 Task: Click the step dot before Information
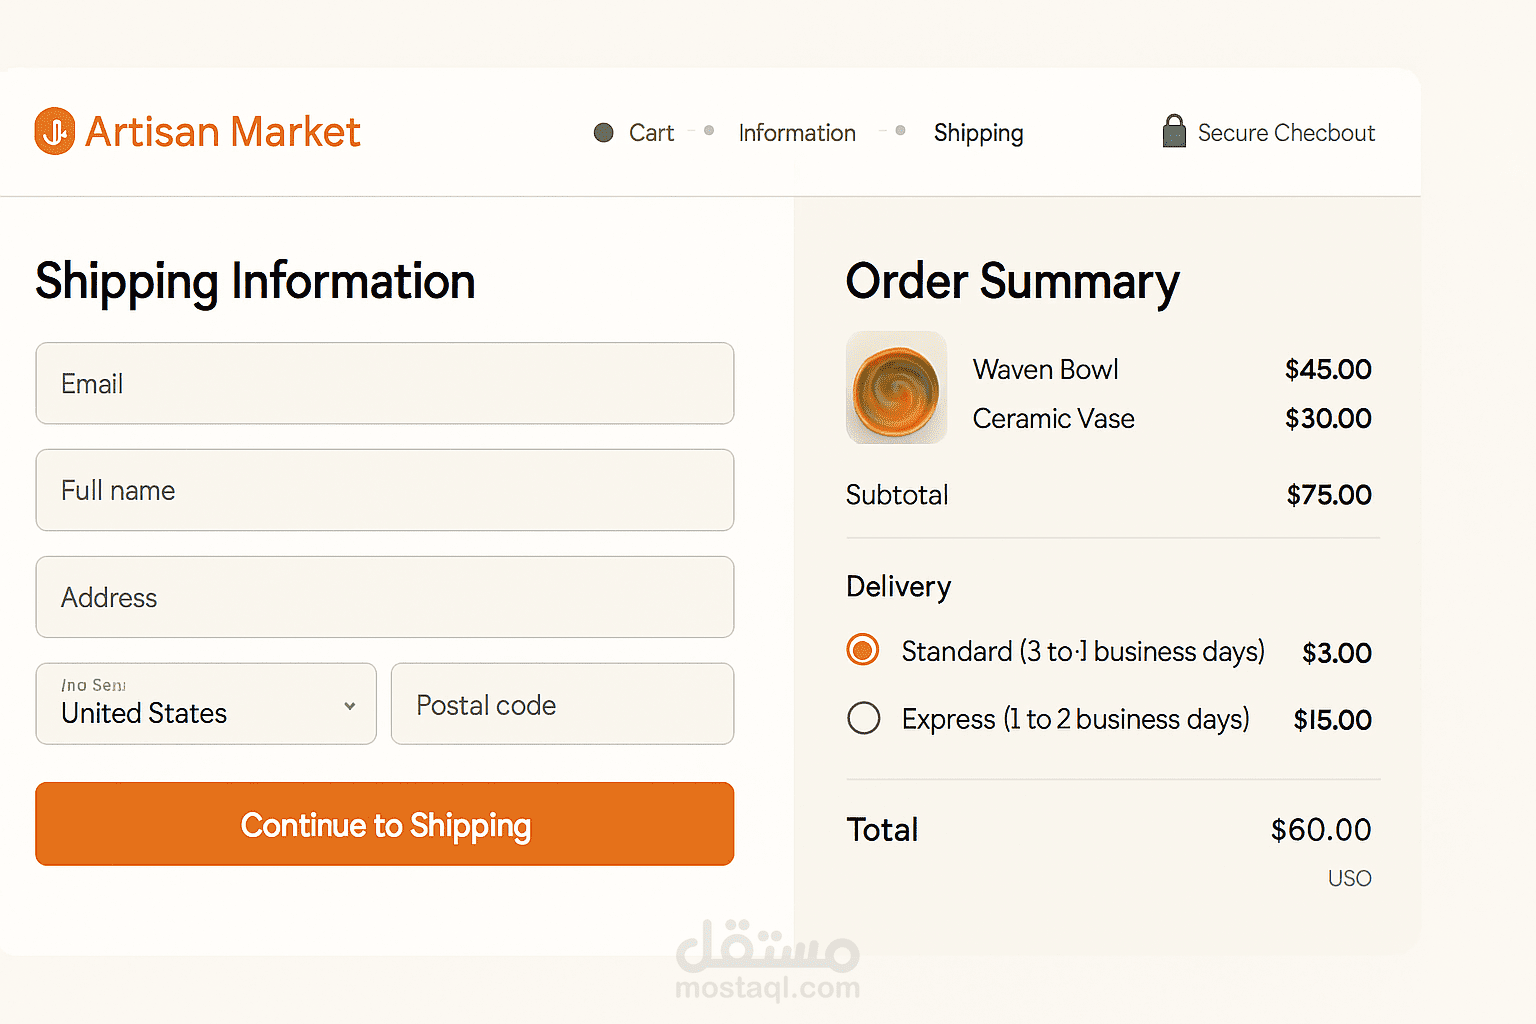(x=709, y=130)
